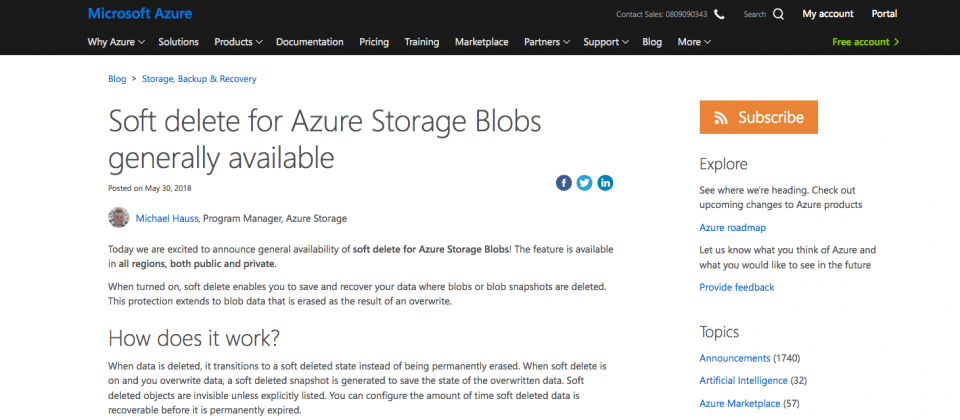Click the Free account link
Image resolution: width=960 pixels, height=420 pixels.
pos(866,42)
